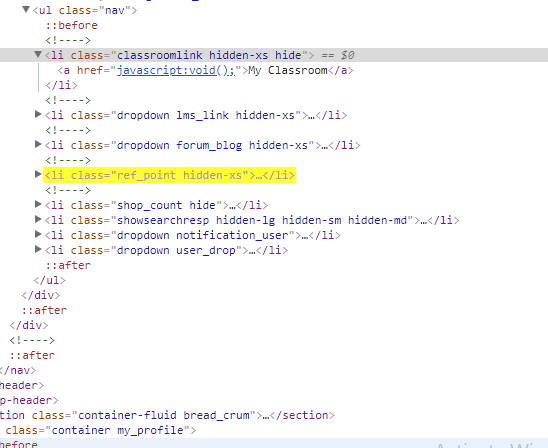Select the first comment node under ::before
The image size is (548, 448).
(68, 40)
